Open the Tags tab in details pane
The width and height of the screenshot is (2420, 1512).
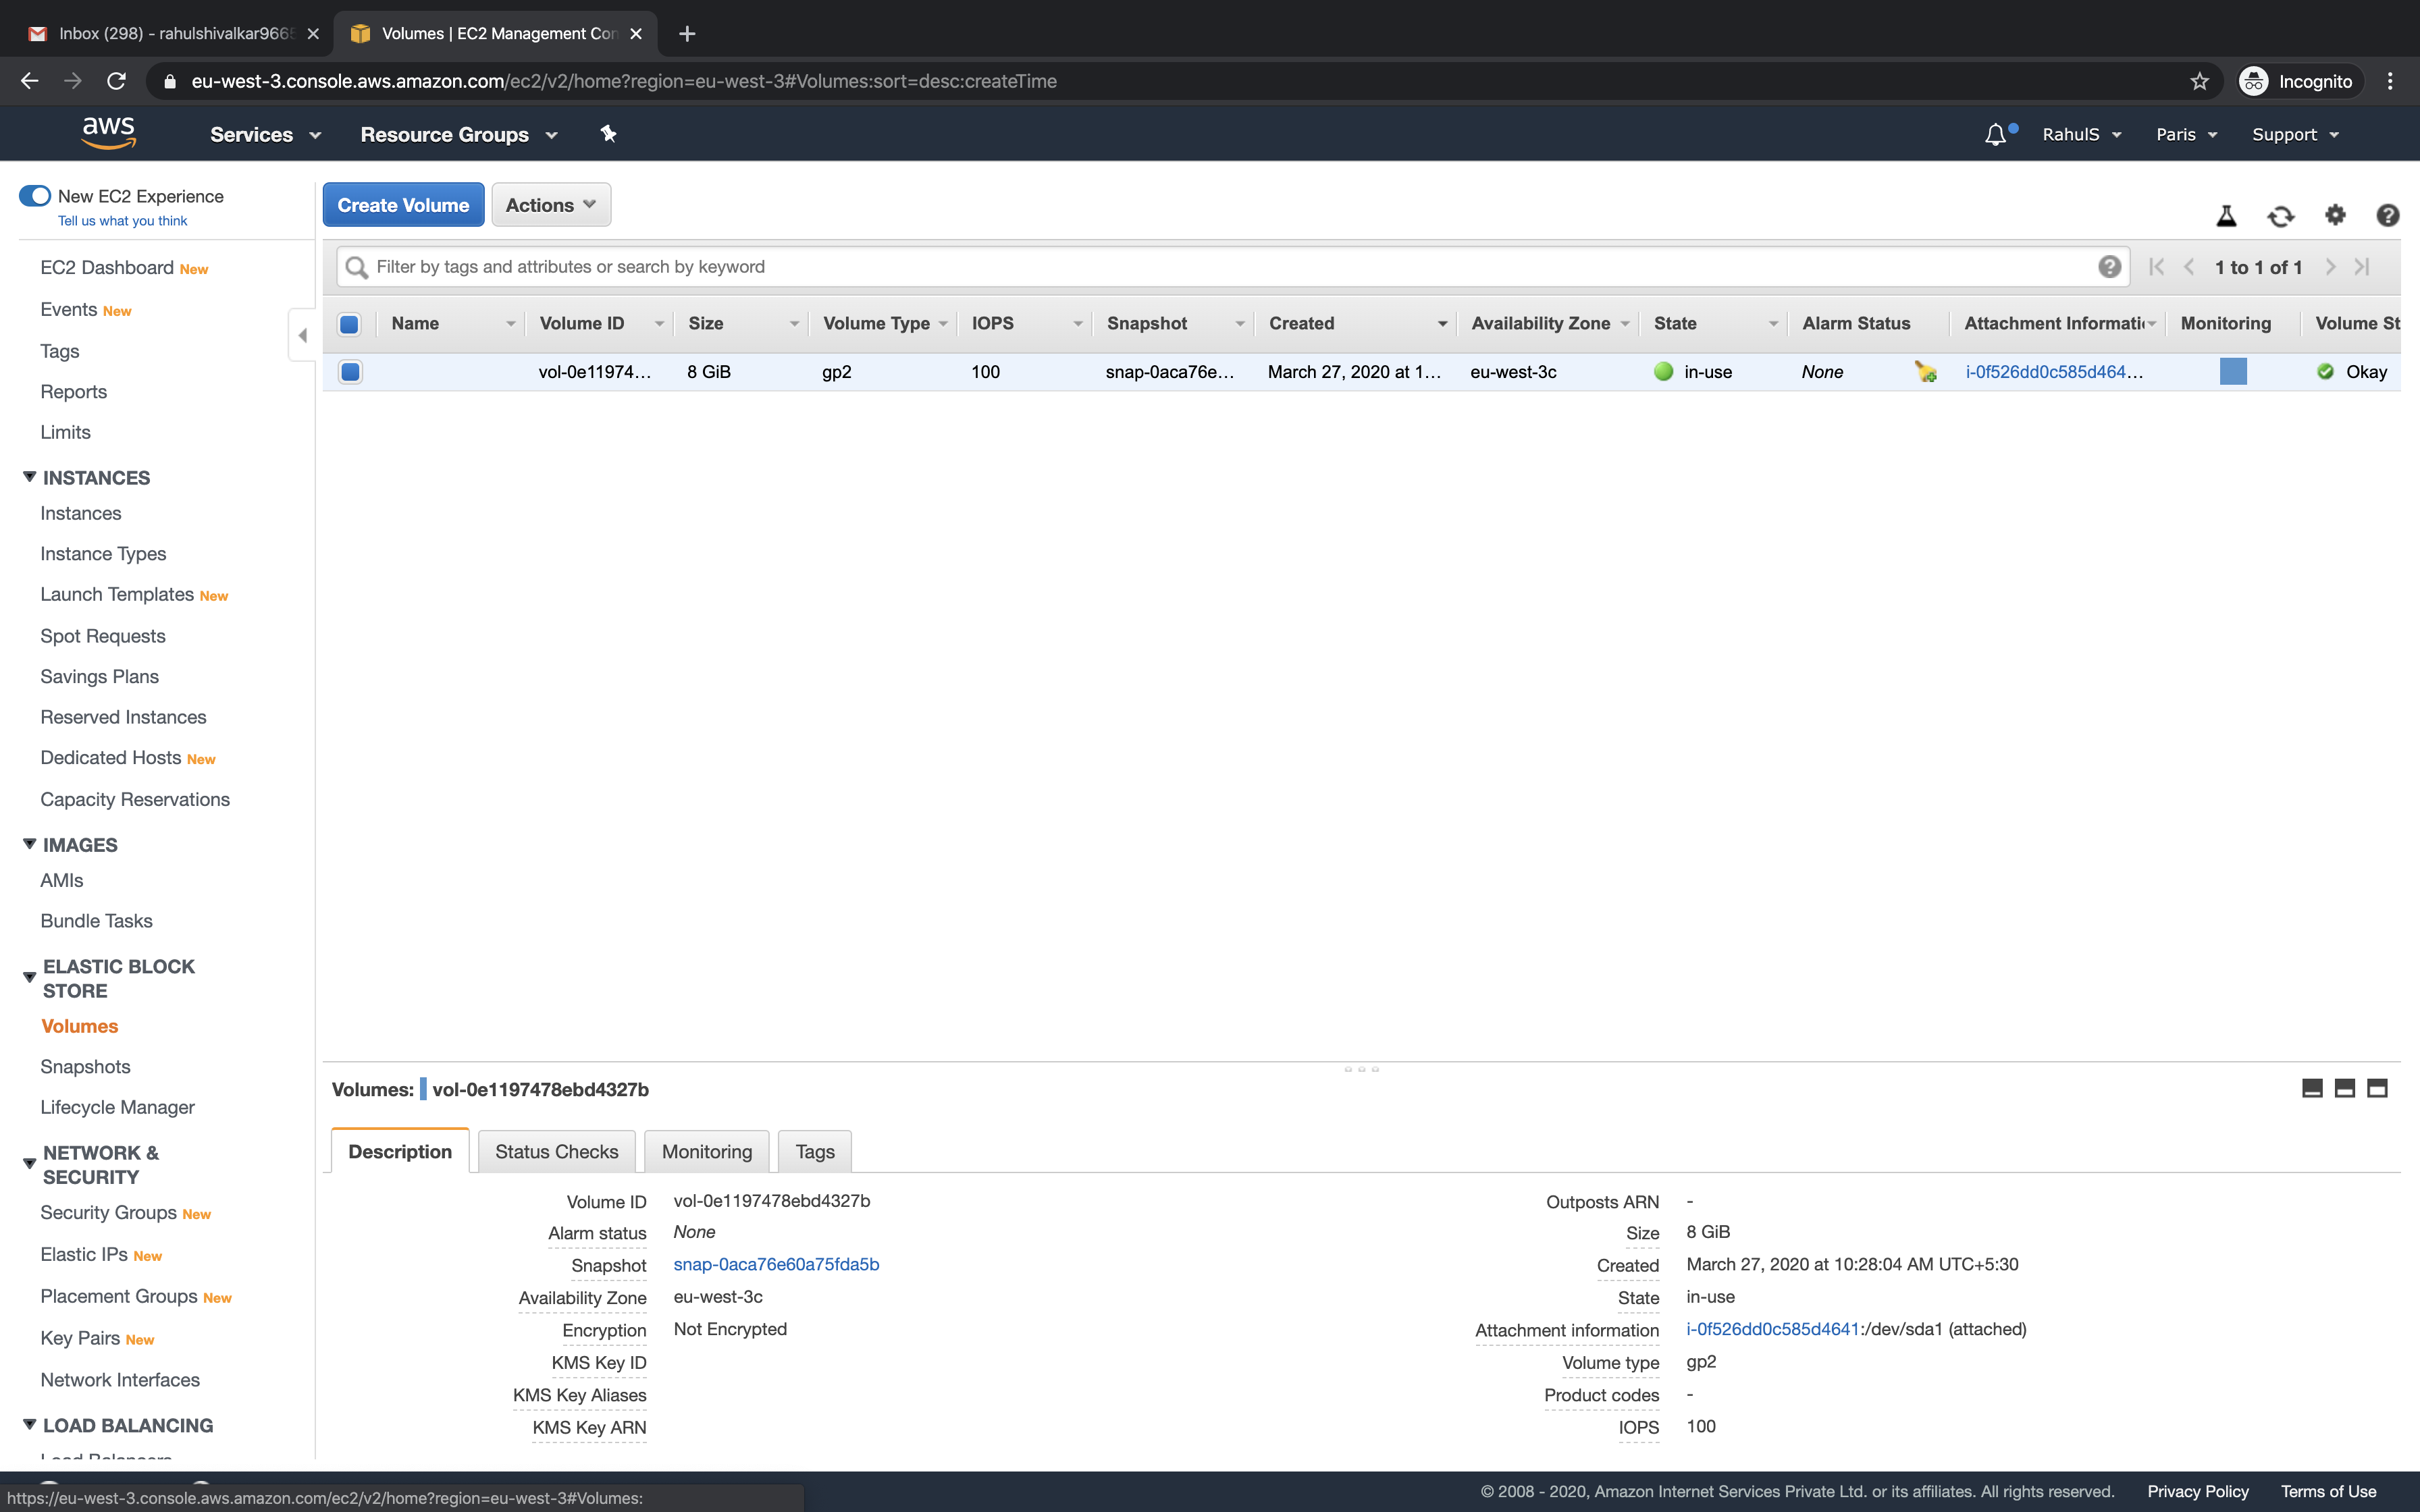pos(814,1151)
